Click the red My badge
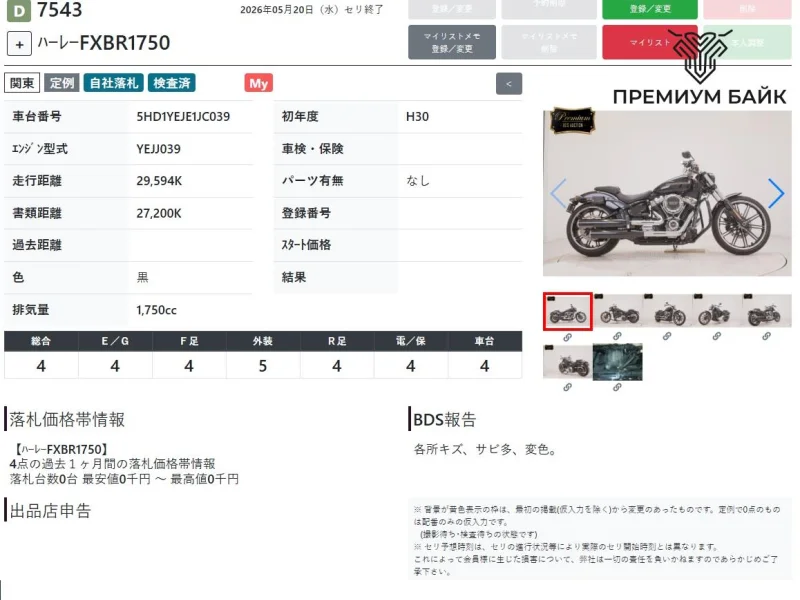The image size is (800, 600). [x=259, y=83]
